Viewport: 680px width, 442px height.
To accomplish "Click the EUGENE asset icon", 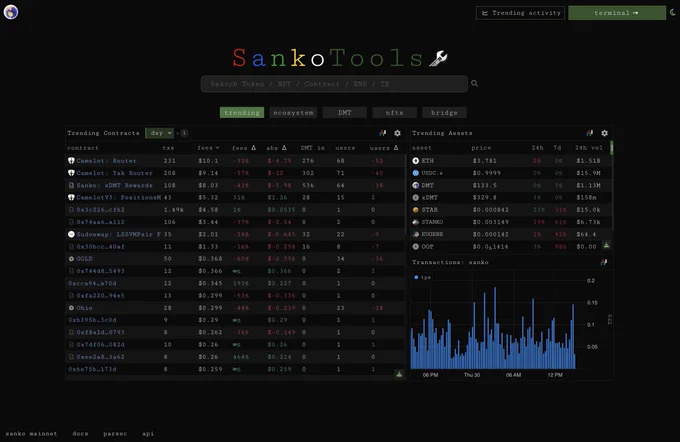I will [415, 234].
